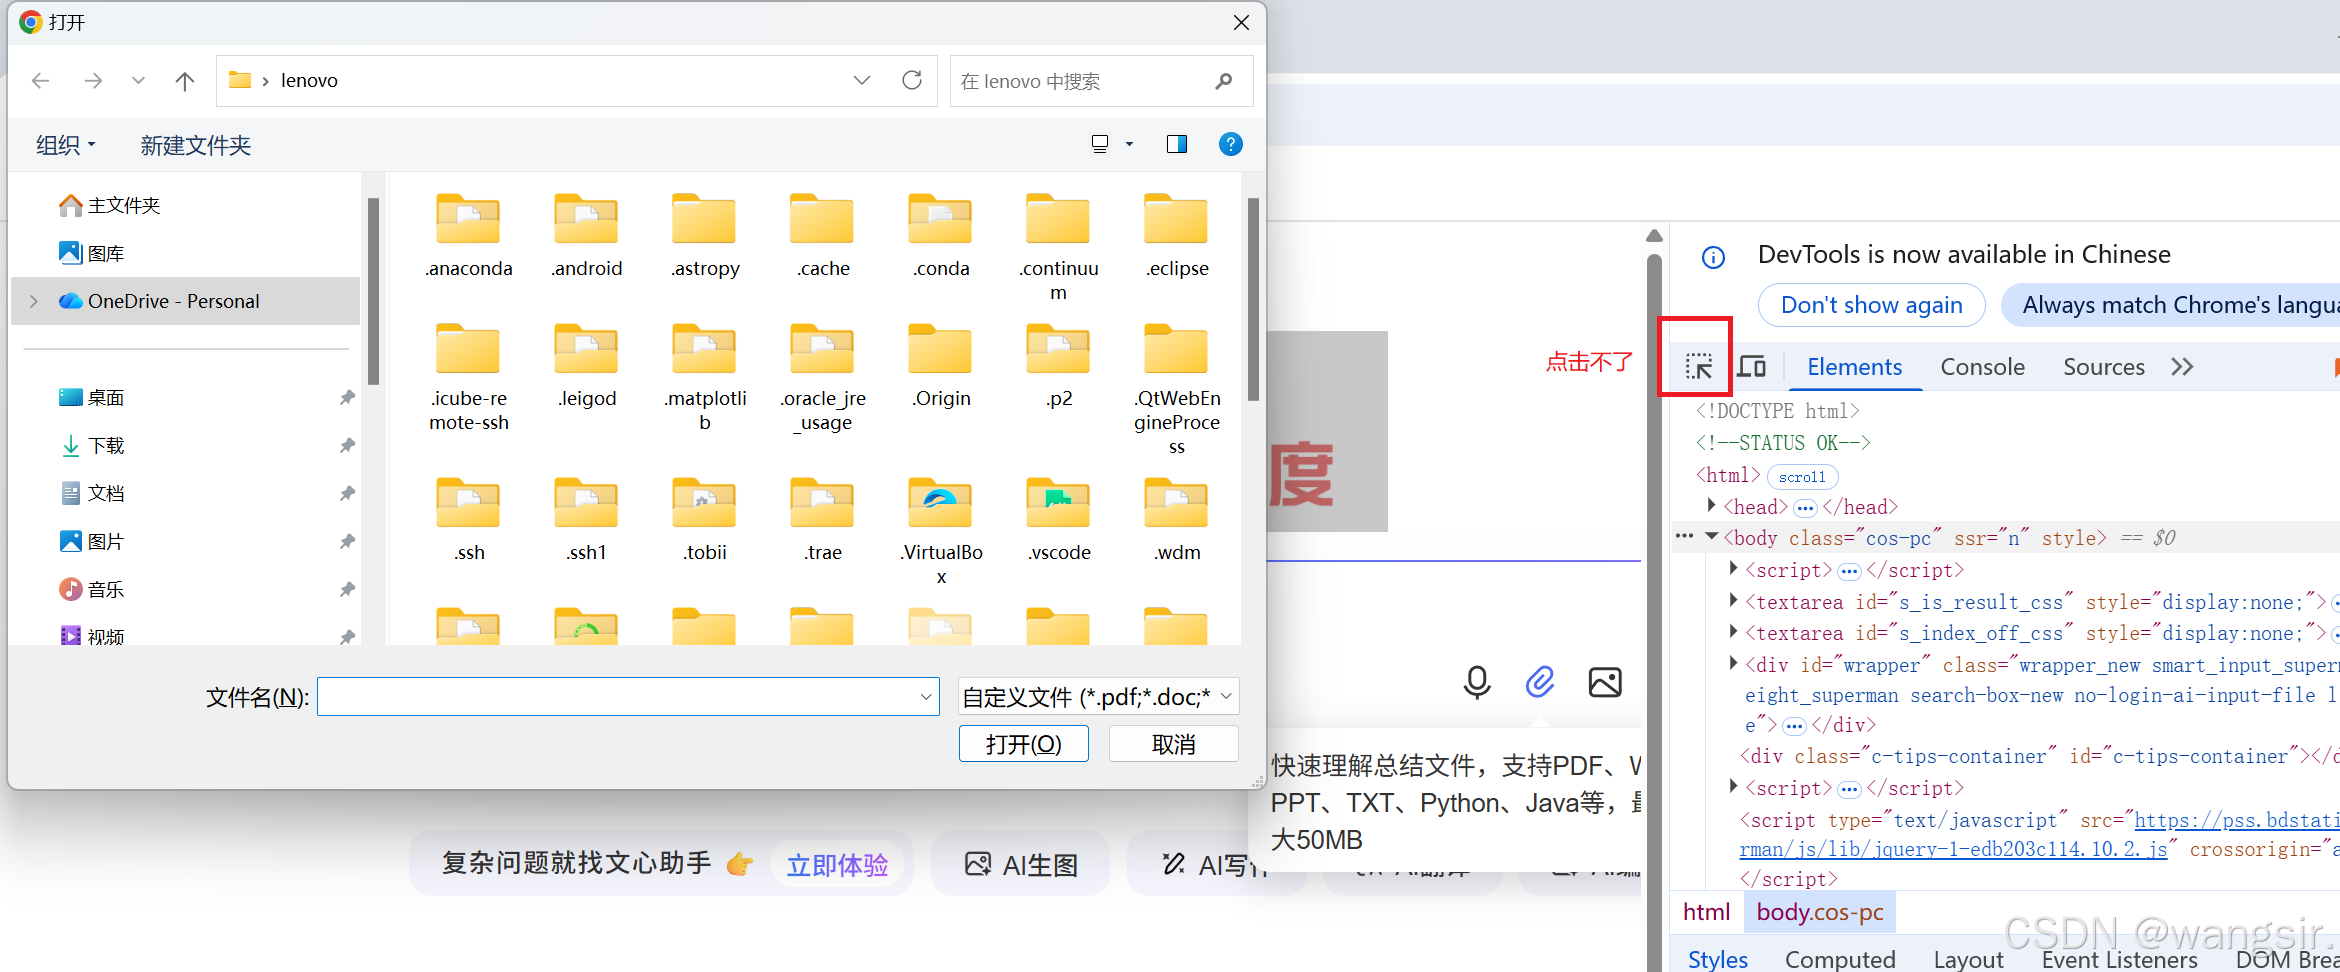The height and width of the screenshot is (972, 2340).
Task: Select the .oracle_jre_usage folder
Action: 823,377
